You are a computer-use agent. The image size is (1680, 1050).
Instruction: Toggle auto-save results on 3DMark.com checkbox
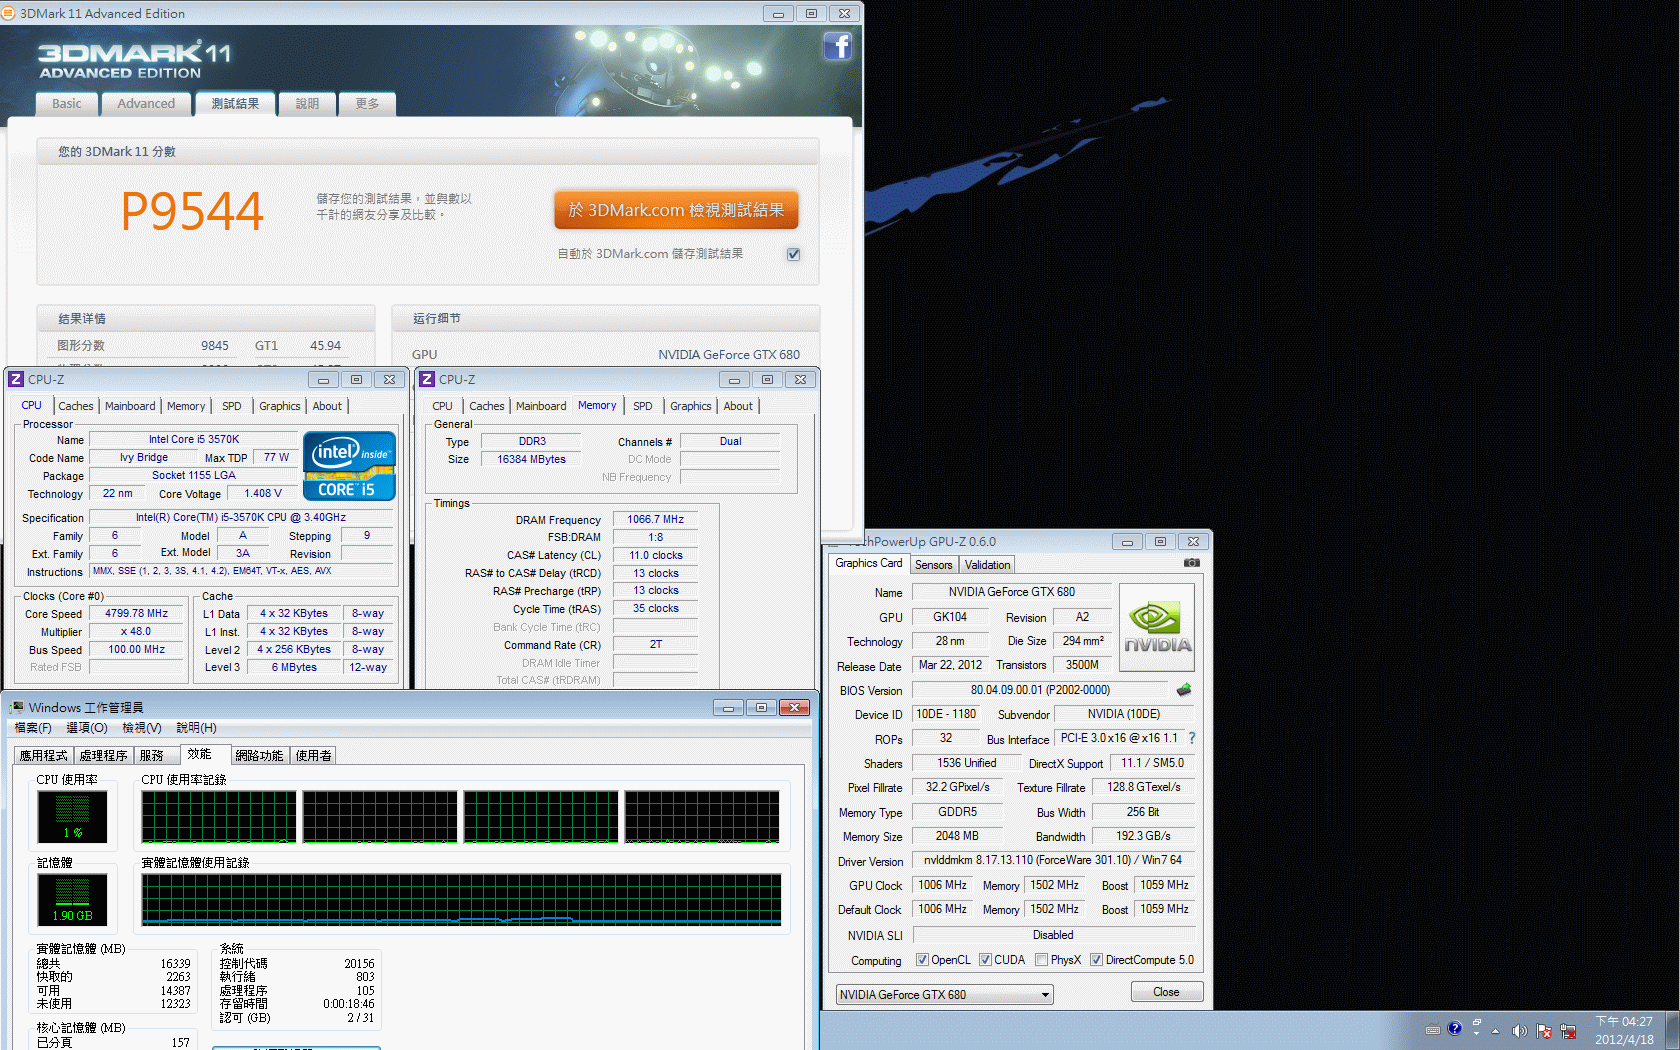pos(793,254)
